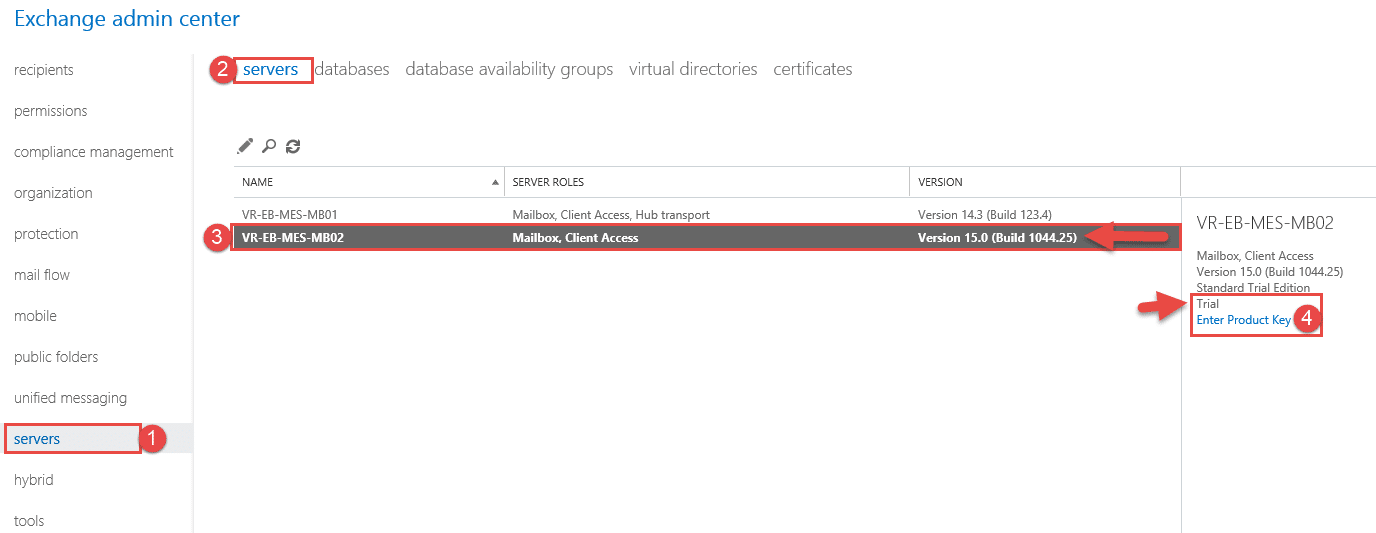Viewport: 1376px width, 533px height.
Task: Click 'Mailbox, Client Access, Hub transport' cell
Action: click(x=611, y=214)
